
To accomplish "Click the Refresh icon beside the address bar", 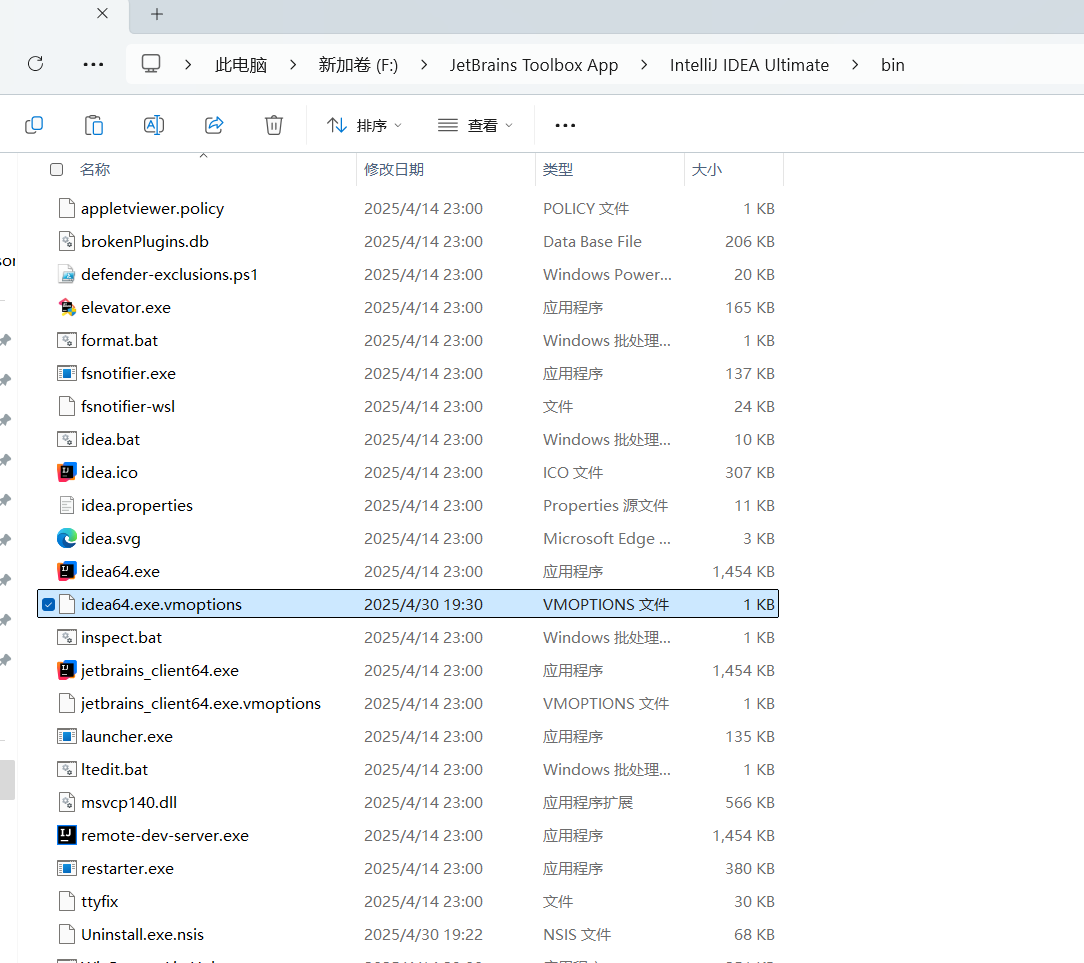I will (x=35, y=63).
